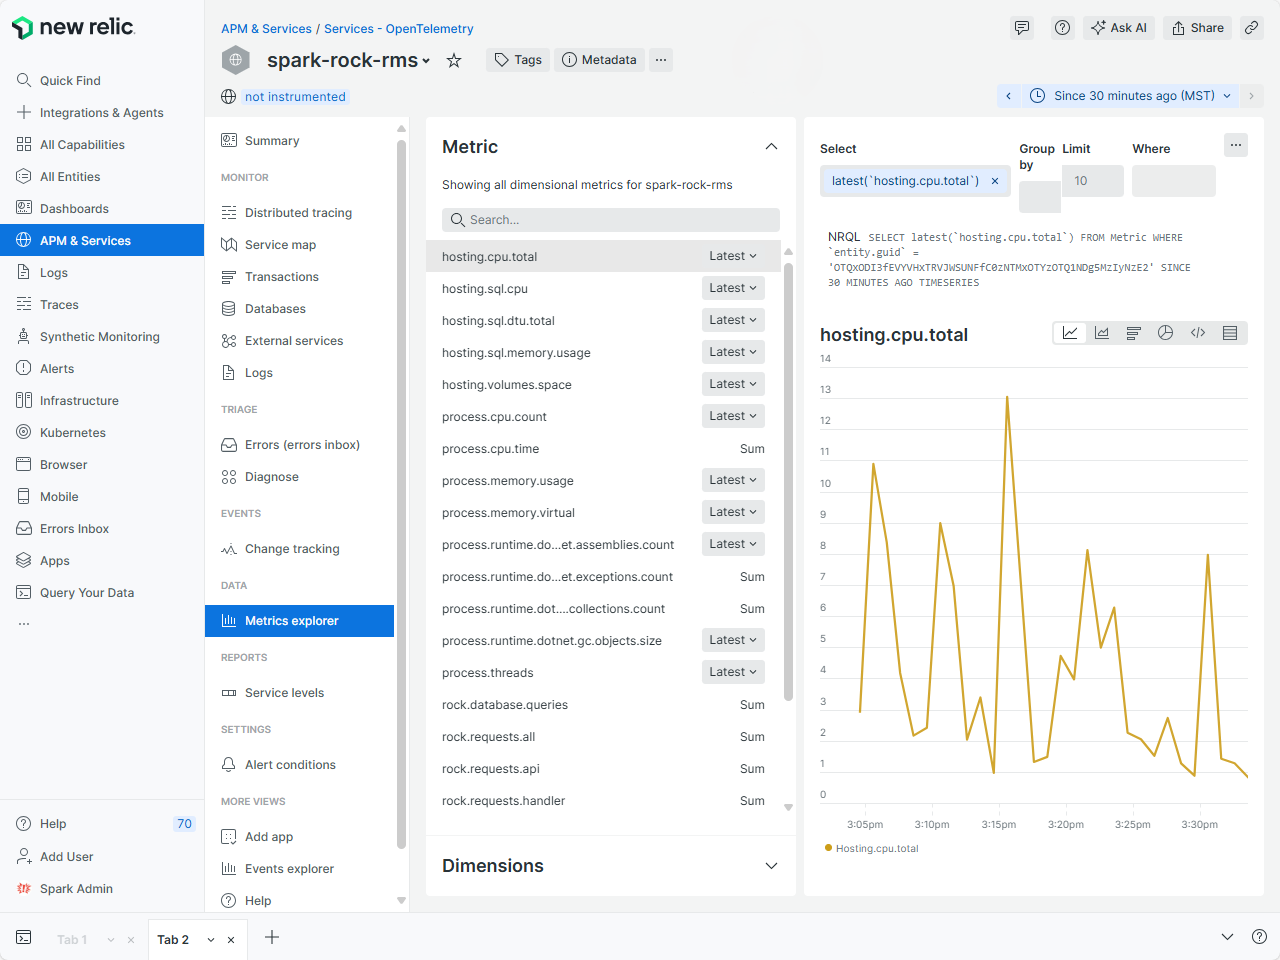Remove the latest(hosting.cpu.total) select chip

[x=995, y=181]
